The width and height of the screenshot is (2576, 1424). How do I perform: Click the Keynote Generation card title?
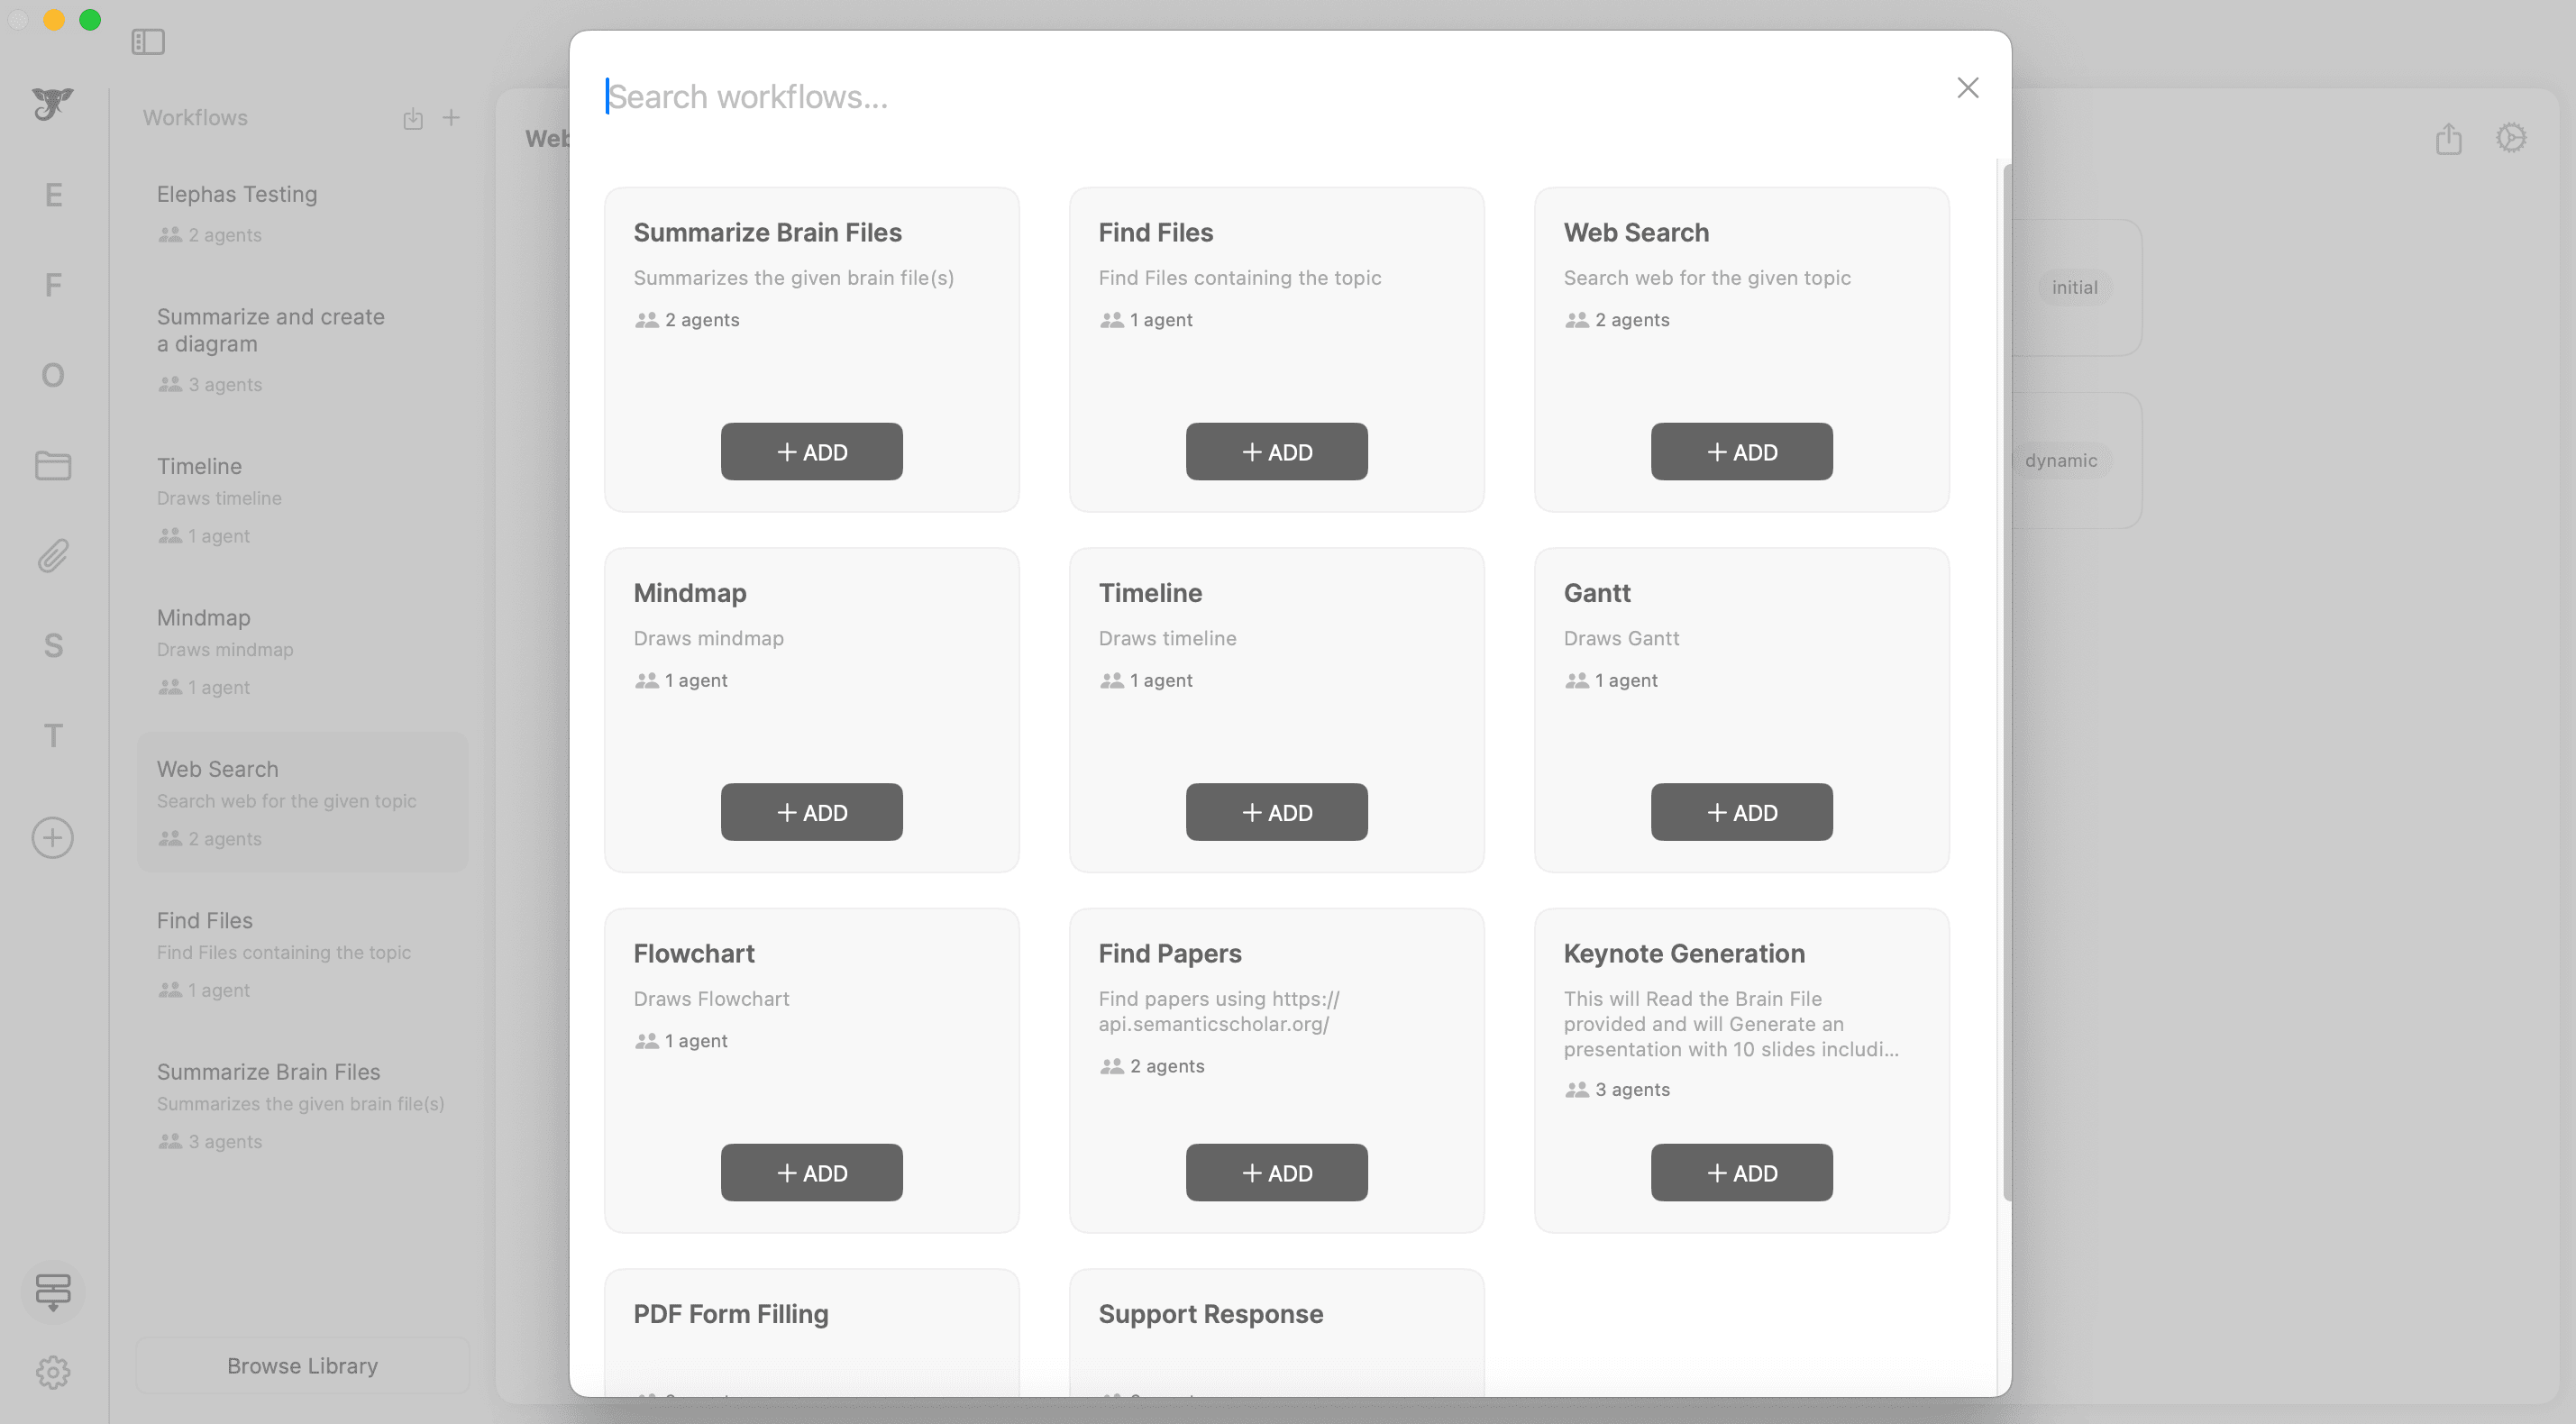(1684, 953)
